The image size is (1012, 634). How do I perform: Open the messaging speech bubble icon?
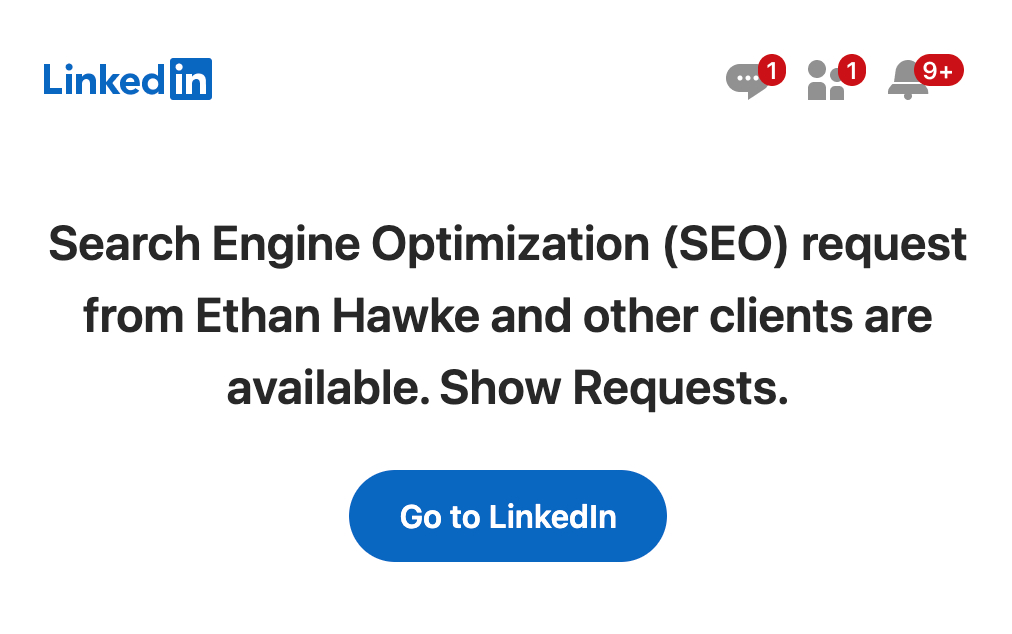pyautogui.click(x=746, y=81)
